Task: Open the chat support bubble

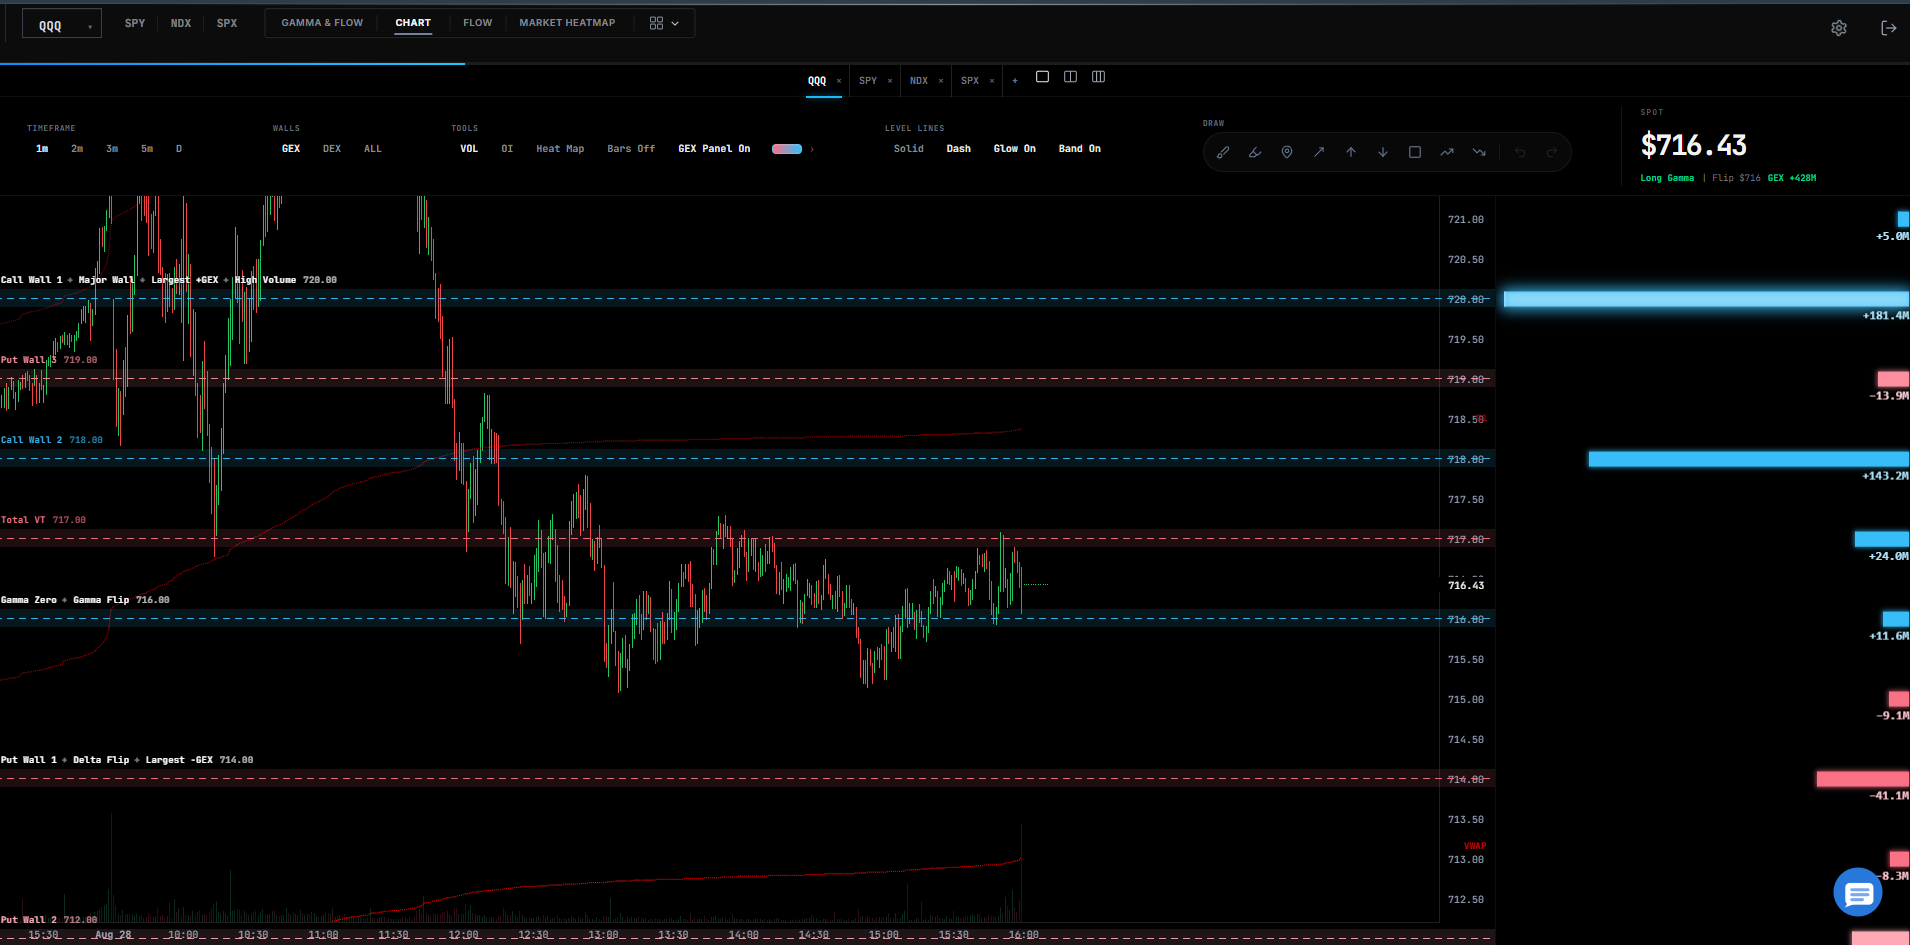Action: (x=1858, y=893)
